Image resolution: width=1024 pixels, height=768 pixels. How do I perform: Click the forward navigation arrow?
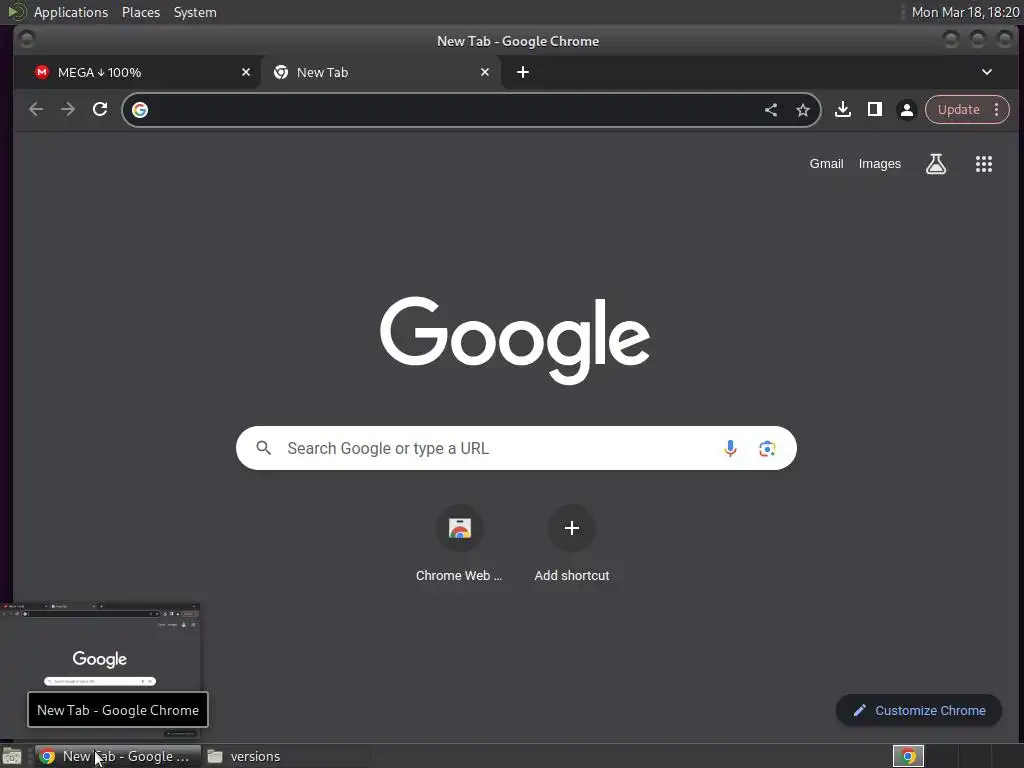[68, 110]
